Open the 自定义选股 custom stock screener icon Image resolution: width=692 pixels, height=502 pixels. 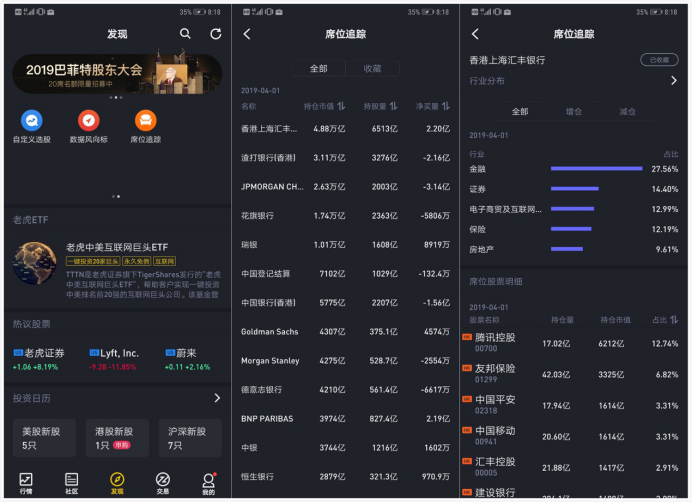point(32,127)
